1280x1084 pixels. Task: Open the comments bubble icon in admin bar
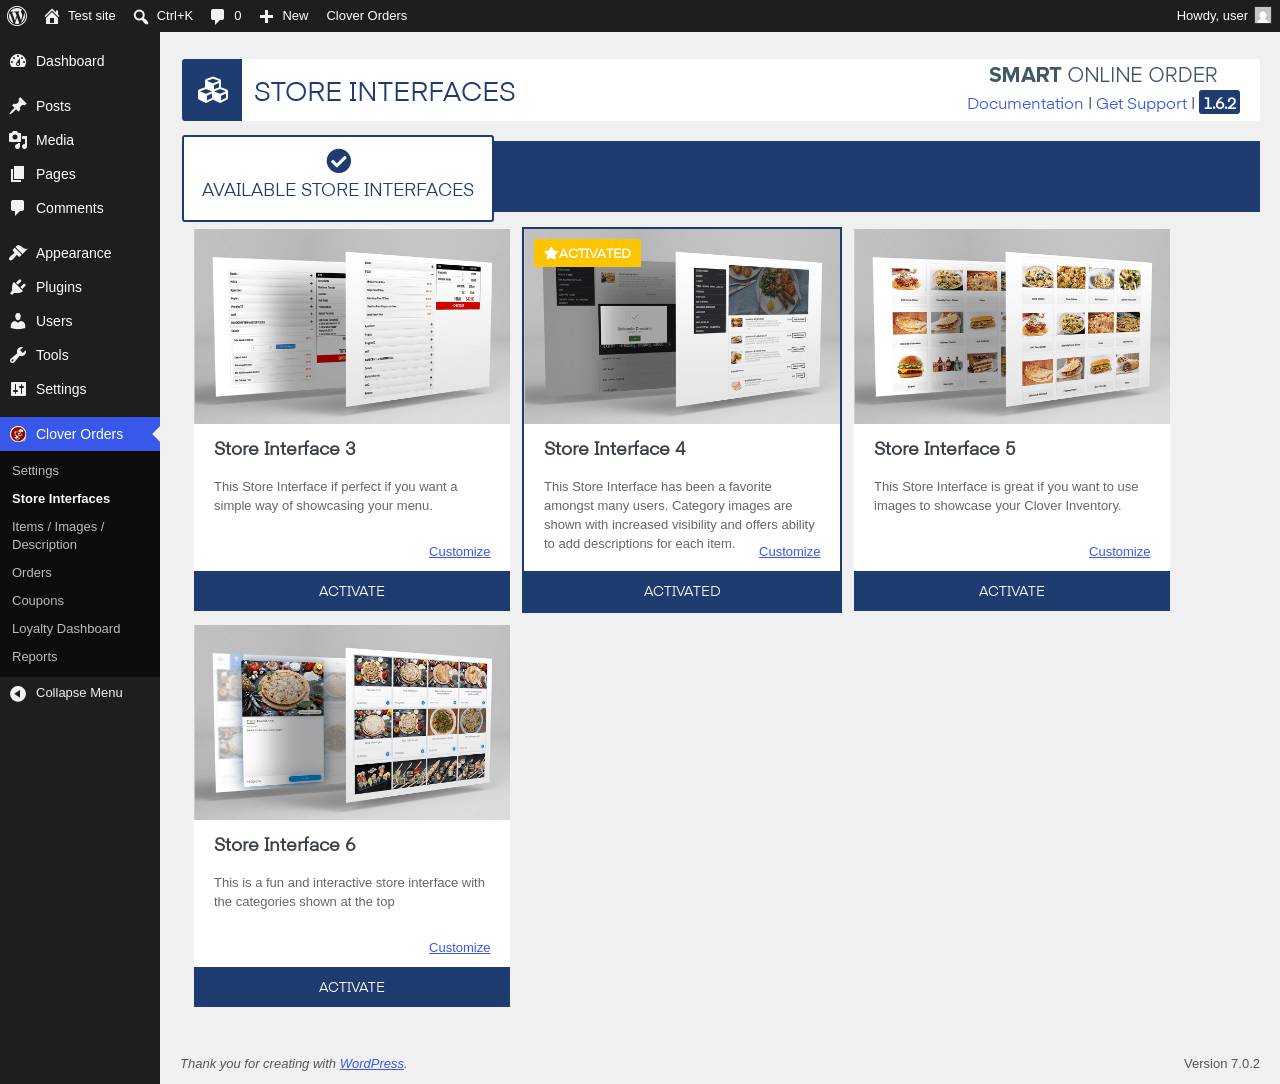(x=218, y=16)
